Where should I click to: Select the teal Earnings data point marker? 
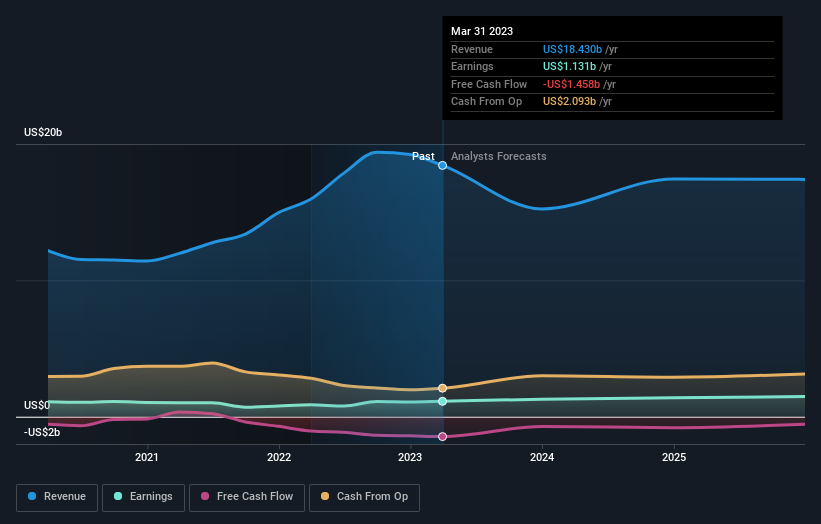click(442, 401)
